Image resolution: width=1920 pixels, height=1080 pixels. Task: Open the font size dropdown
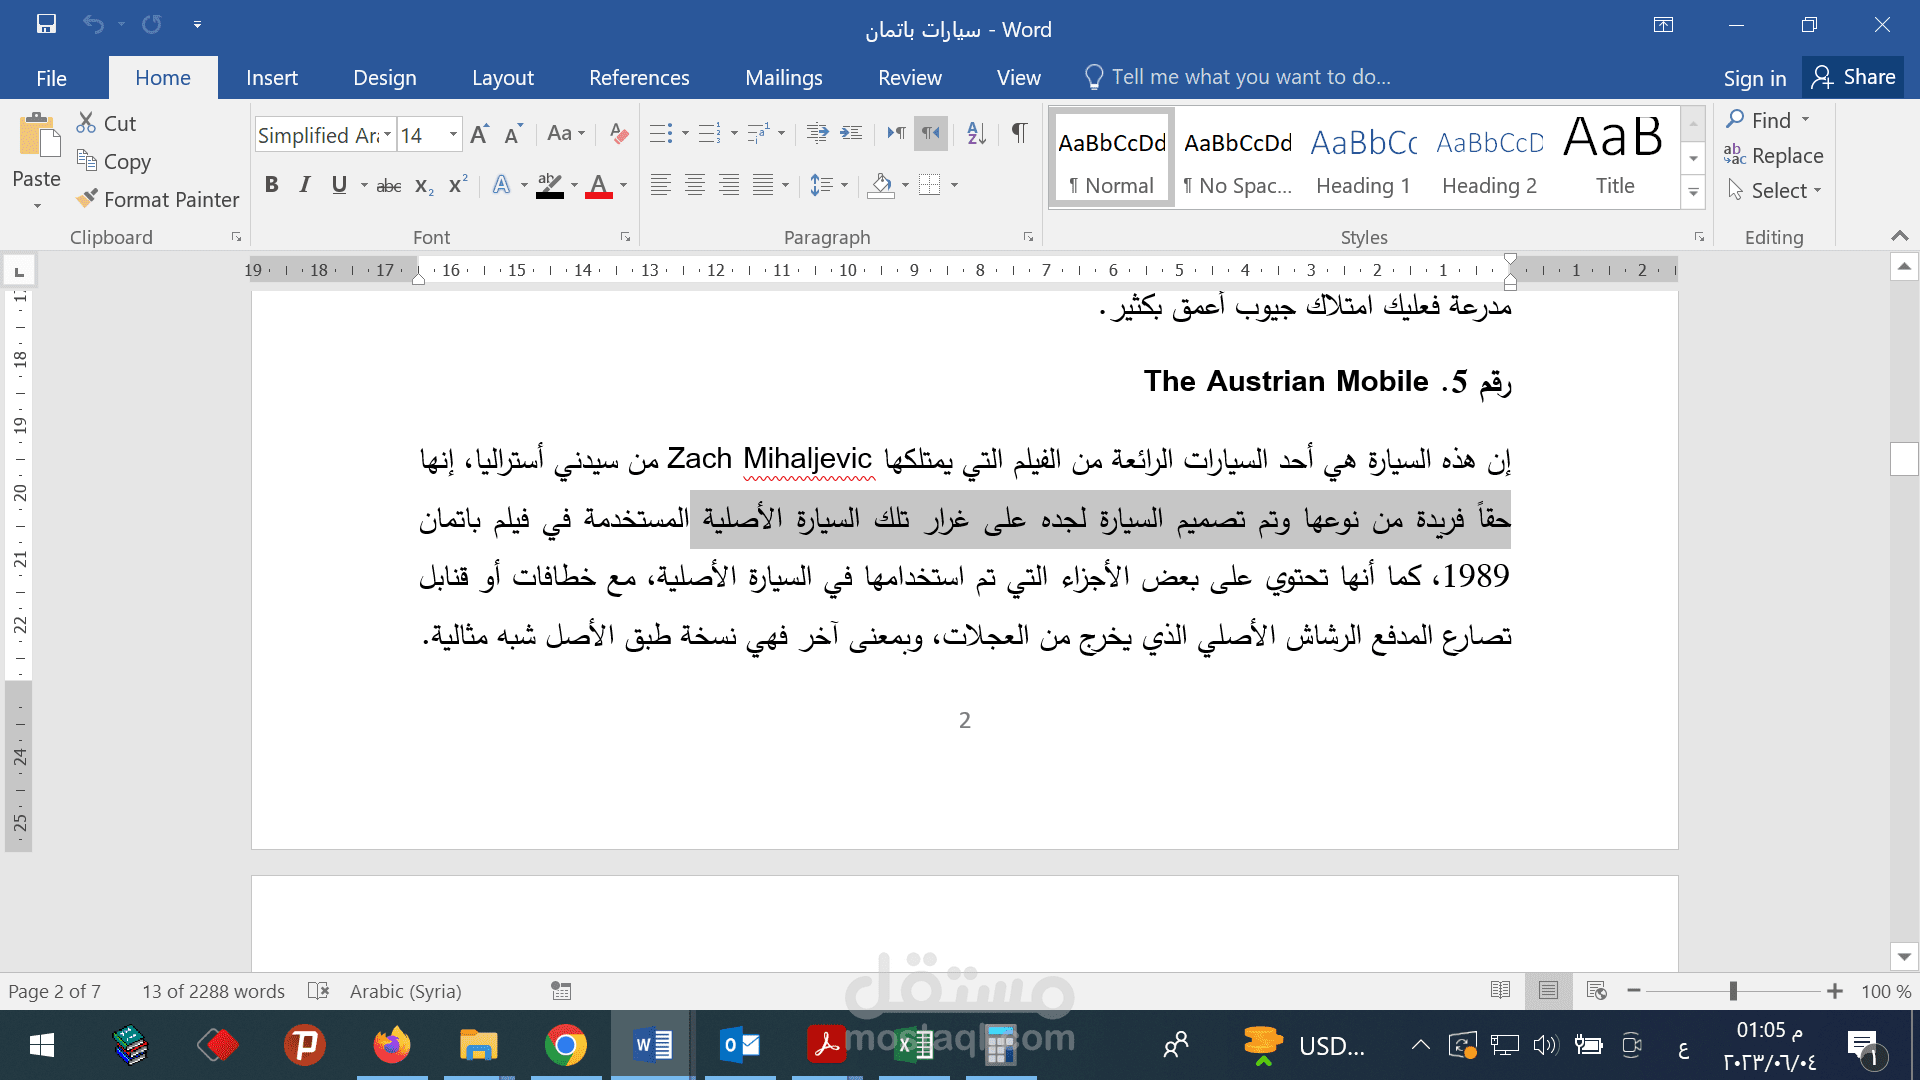coord(453,135)
